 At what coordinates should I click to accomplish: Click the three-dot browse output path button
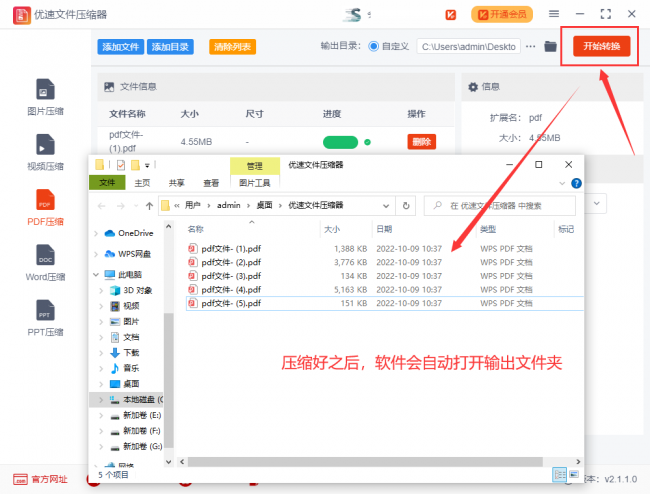(531, 46)
